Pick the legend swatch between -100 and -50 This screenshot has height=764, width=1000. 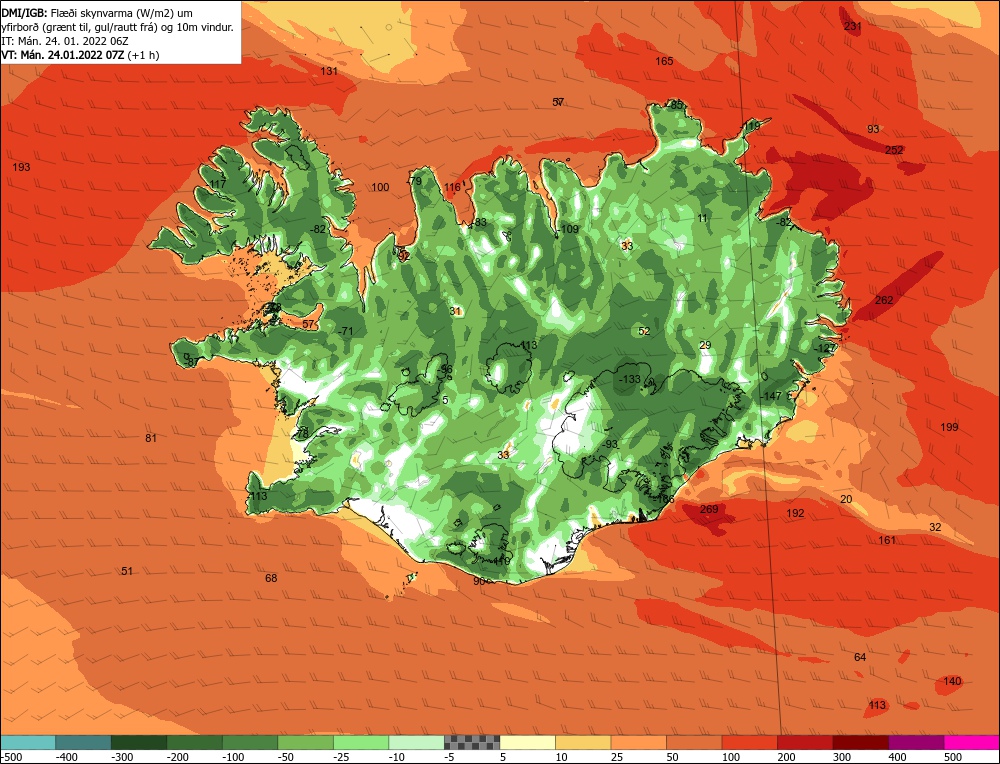(249, 742)
